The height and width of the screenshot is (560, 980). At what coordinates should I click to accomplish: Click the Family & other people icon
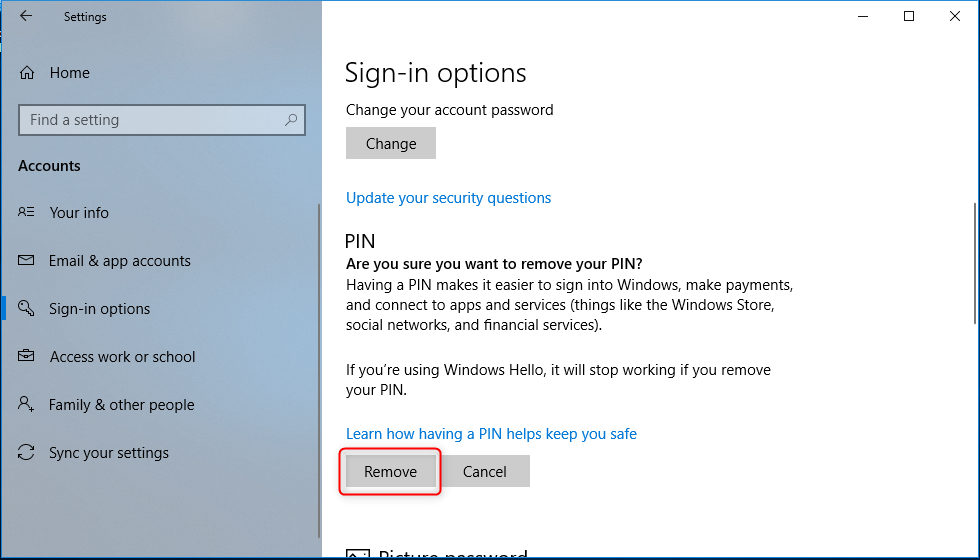(x=27, y=405)
